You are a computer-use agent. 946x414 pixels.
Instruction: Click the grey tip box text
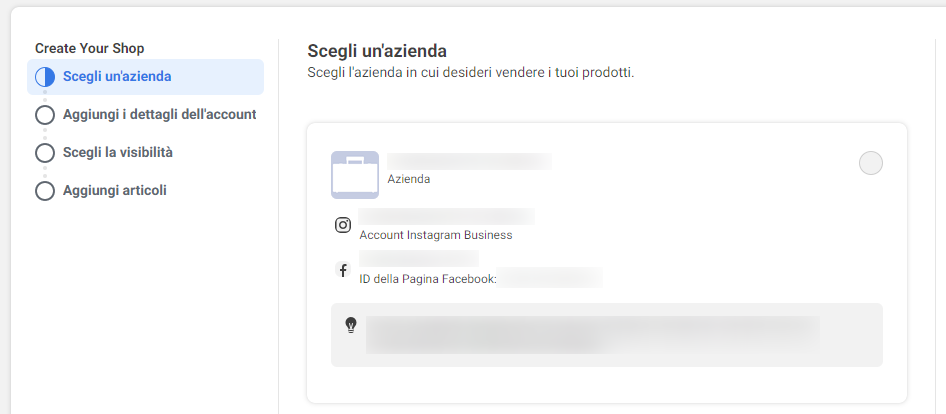[x=592, y=334]
